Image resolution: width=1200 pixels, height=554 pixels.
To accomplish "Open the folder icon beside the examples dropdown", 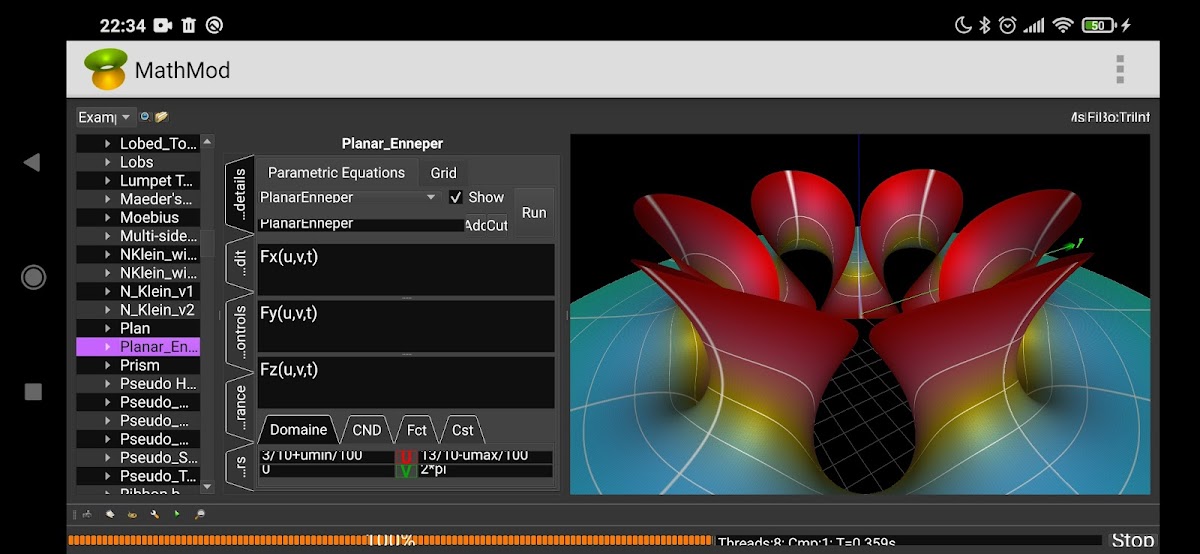I will pyautogui.click(x=161, y=117).
